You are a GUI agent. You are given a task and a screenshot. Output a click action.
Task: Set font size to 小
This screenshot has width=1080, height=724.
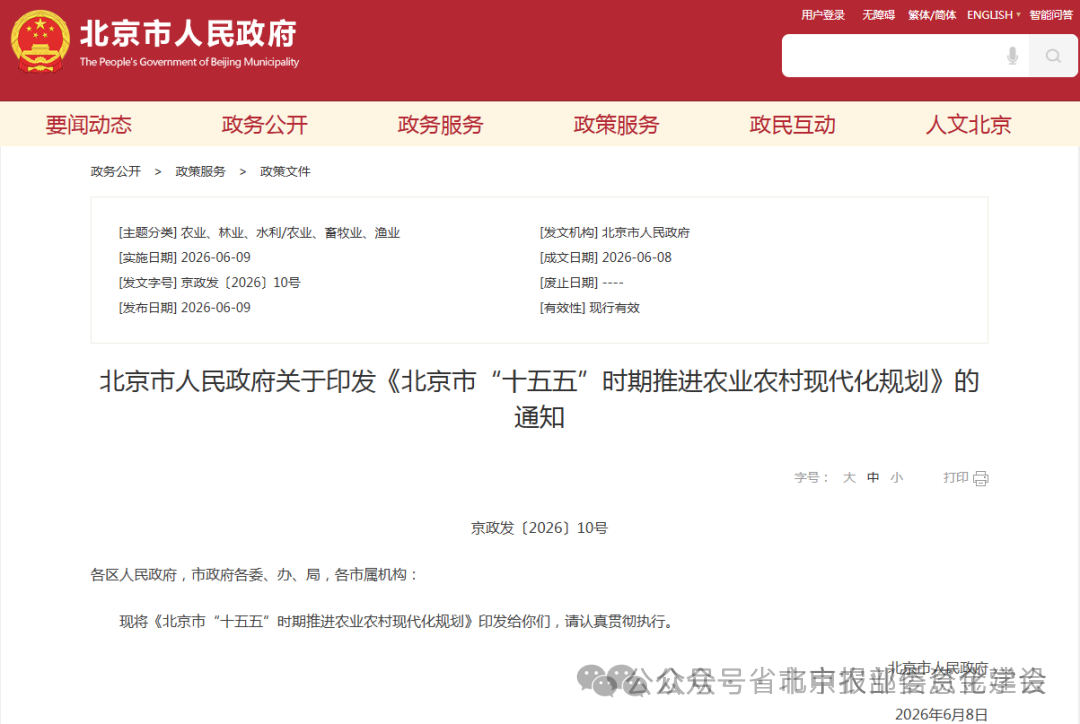point(896,477)
